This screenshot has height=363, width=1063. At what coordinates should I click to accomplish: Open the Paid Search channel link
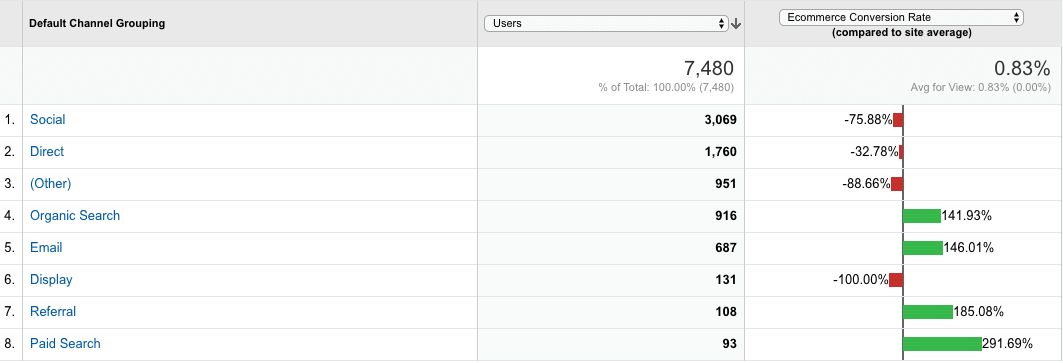coord(65,343)
